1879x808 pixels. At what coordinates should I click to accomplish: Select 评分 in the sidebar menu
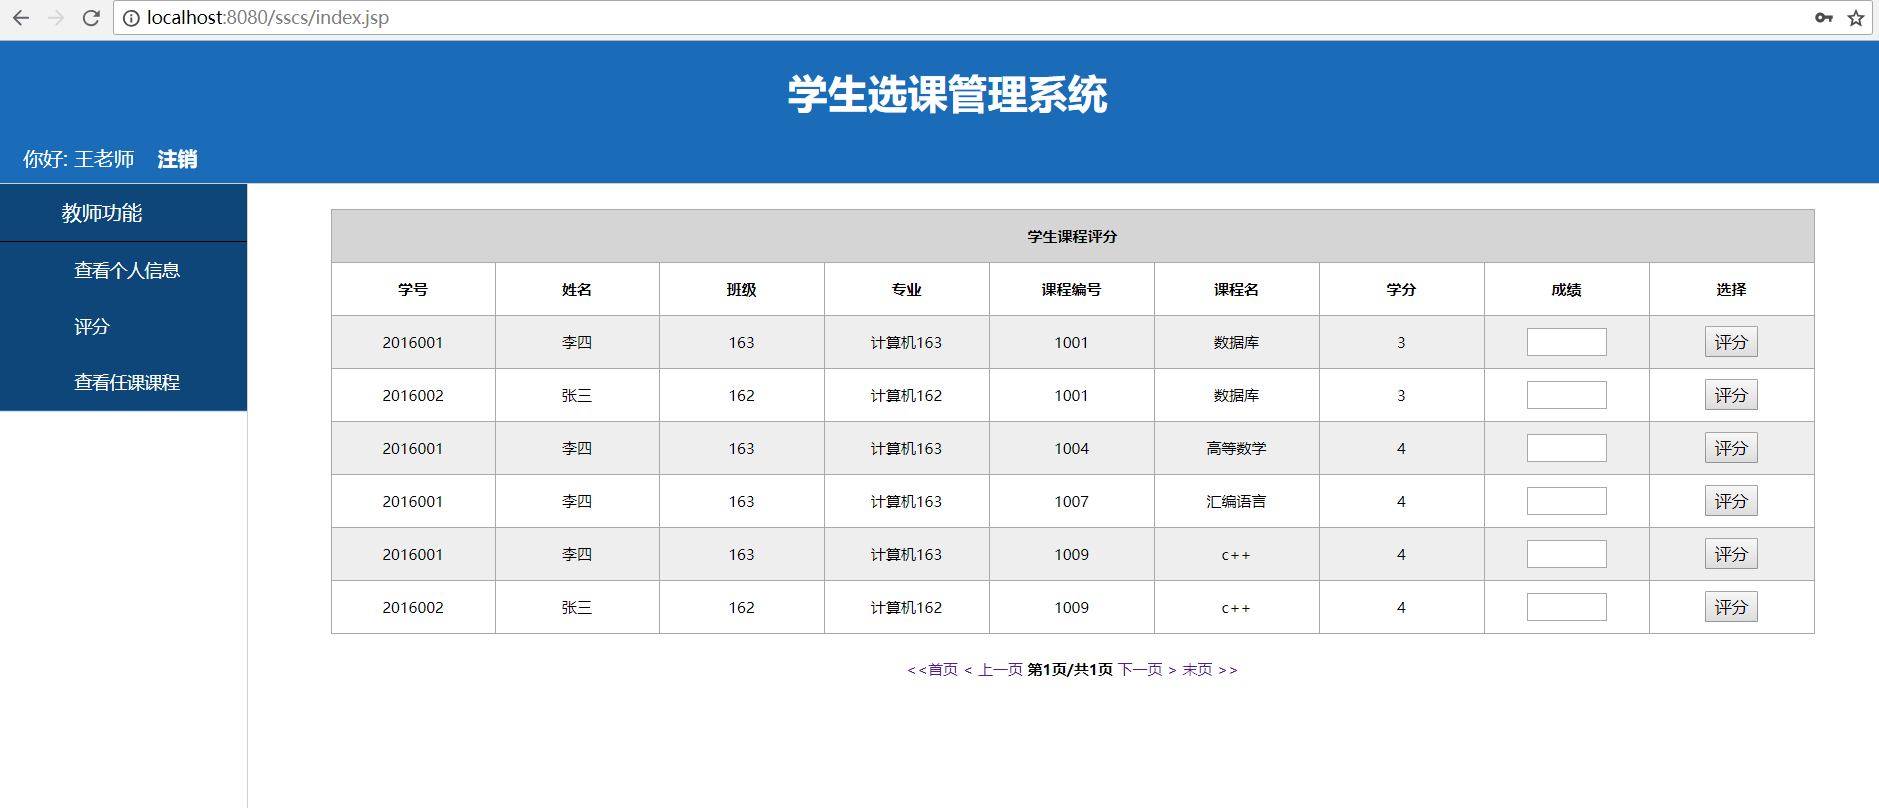click(x=92, y=327)
